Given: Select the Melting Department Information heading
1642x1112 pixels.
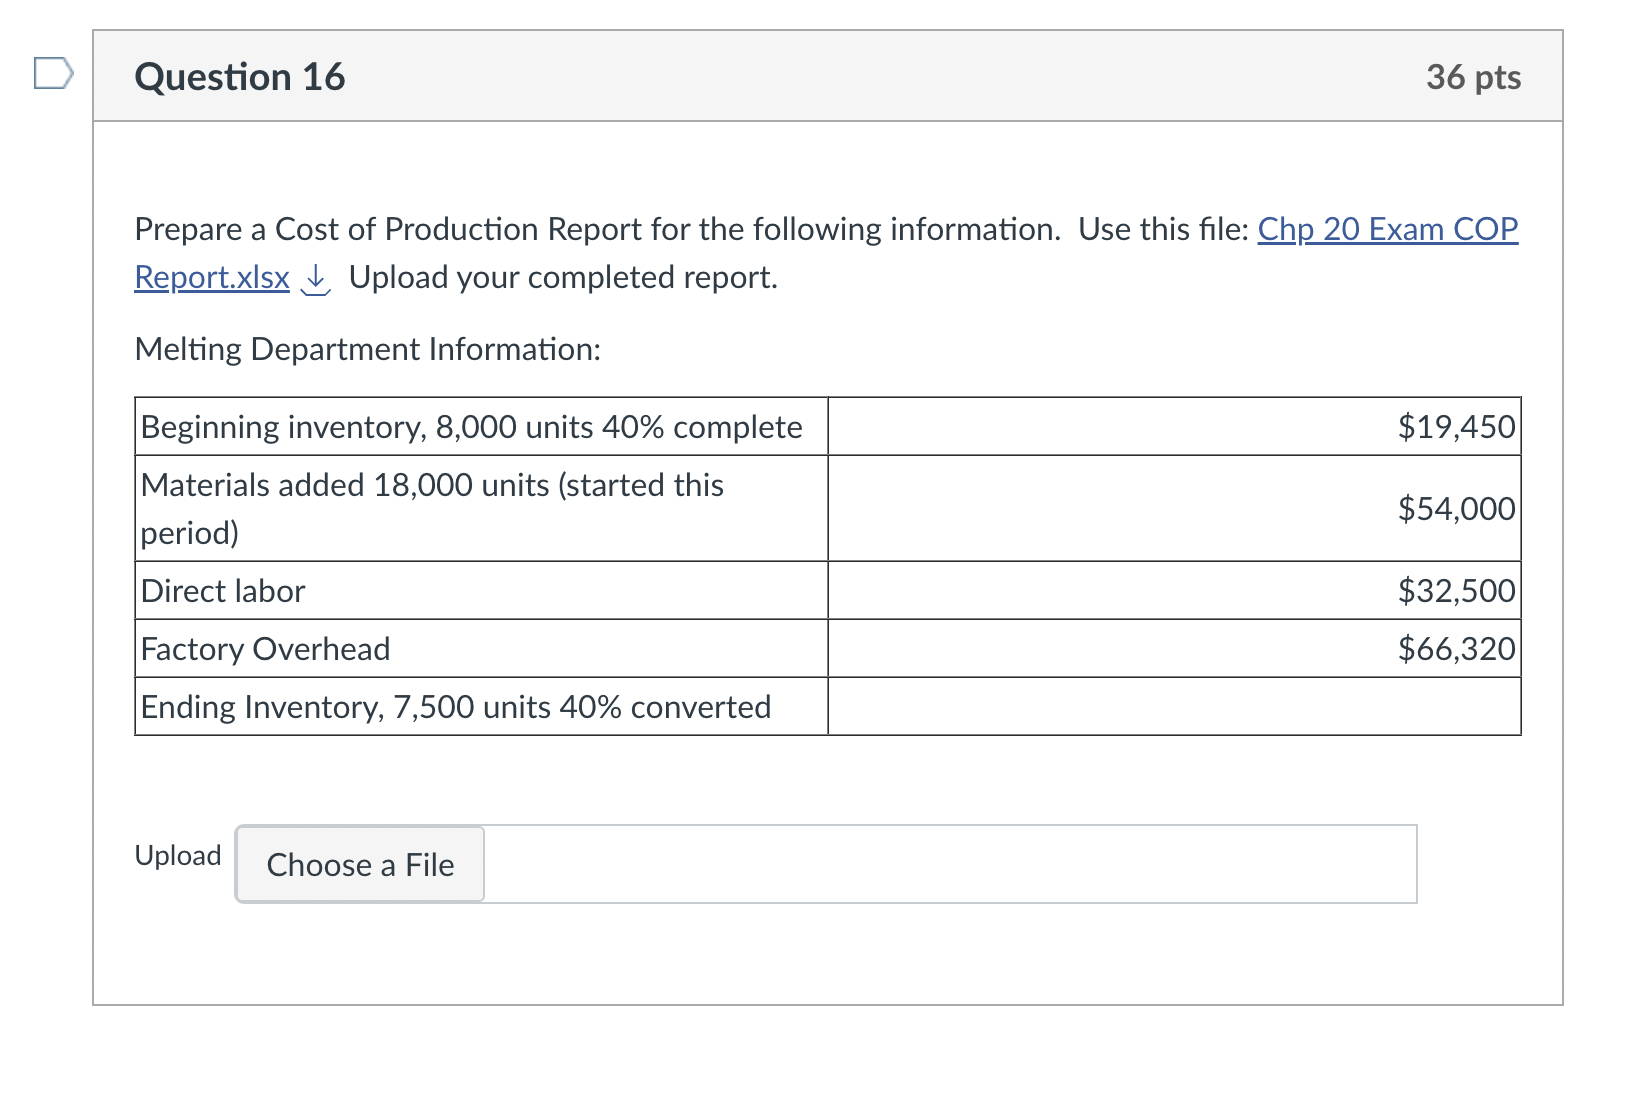Looking at the screenshot, I should click(366, 349).
